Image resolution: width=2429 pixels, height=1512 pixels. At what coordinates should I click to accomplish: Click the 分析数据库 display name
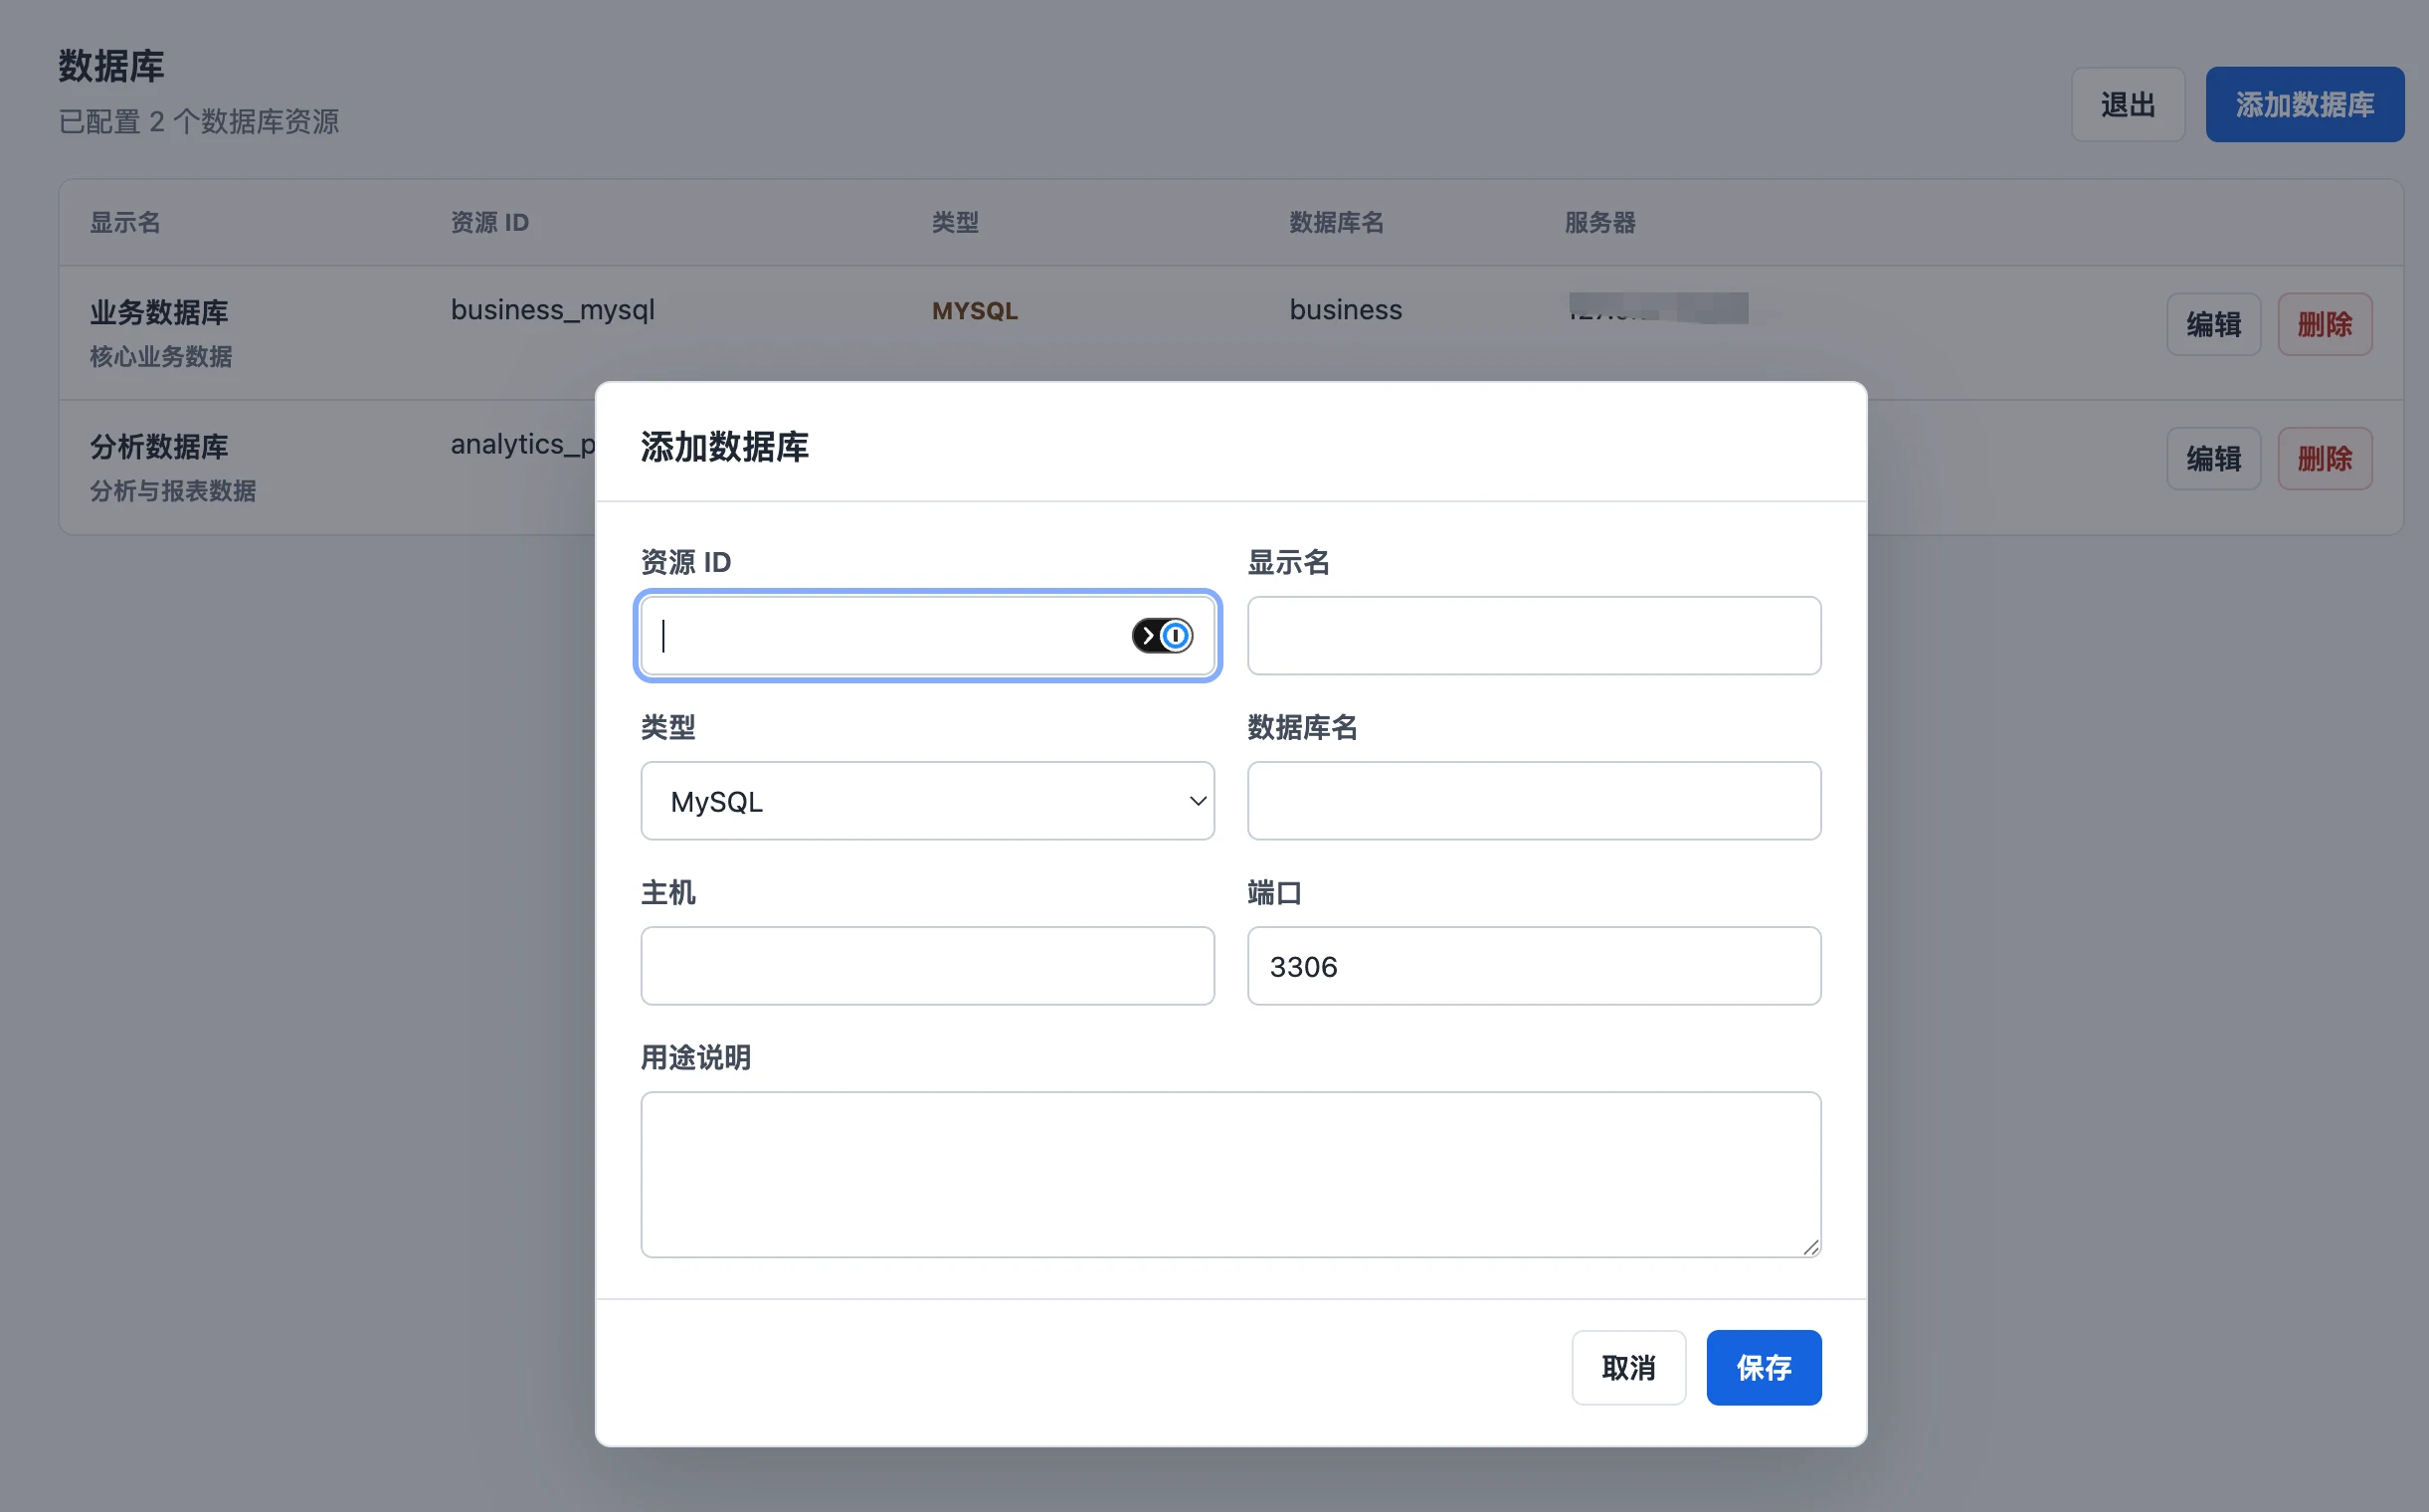[159, 447]
